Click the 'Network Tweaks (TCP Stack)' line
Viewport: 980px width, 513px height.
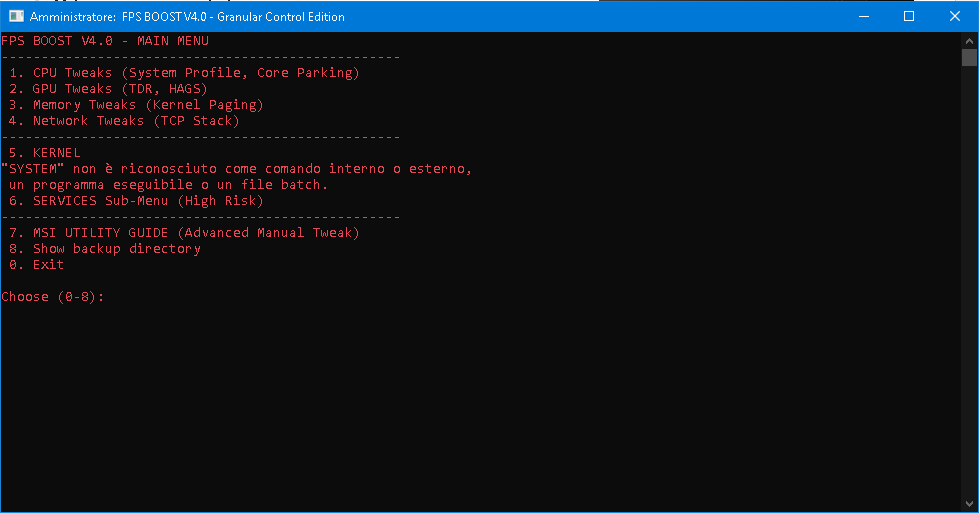(x=124, y=121)
